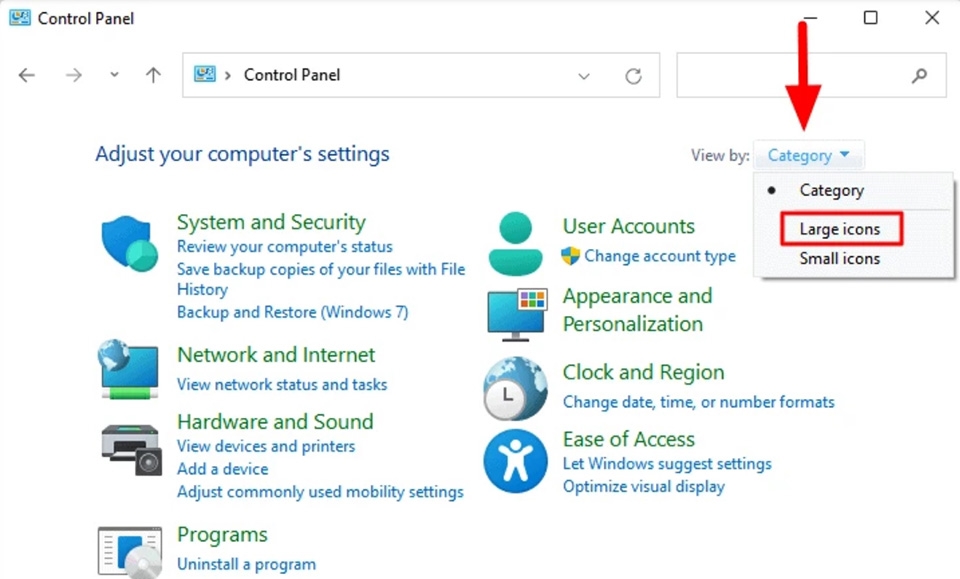This screenshot has width=960, height=579.
Task: Open the Network and Internet globe icon
Action: pyautogui.click(x=129, y=369)
